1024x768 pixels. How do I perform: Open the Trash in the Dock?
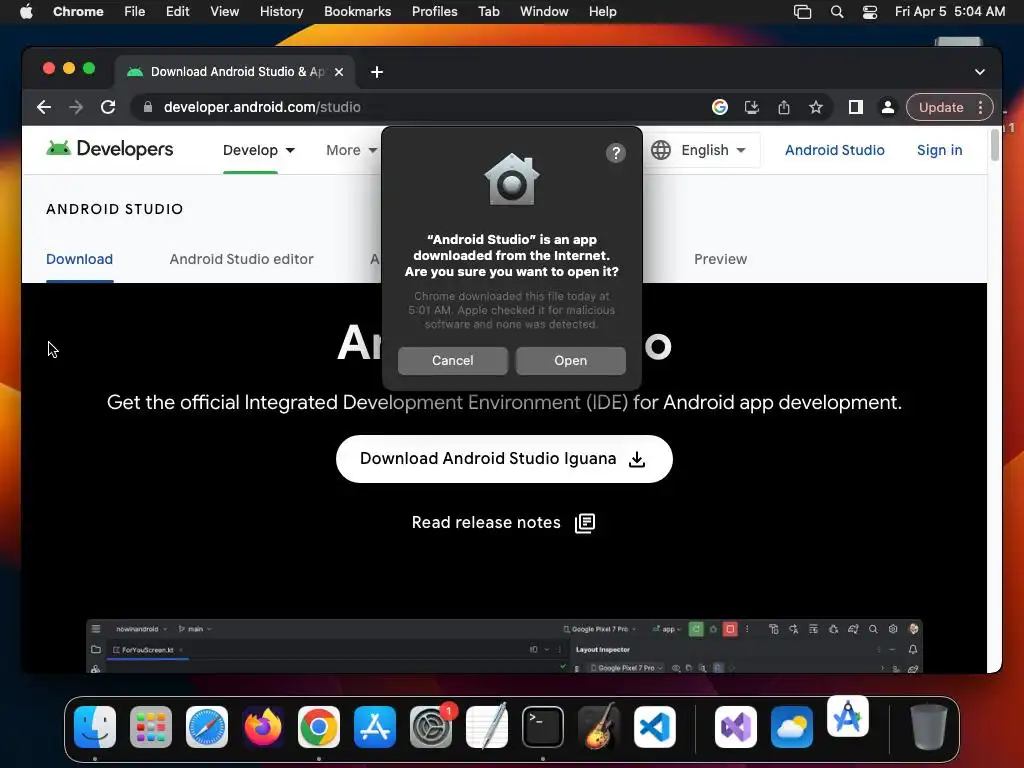tap(928, 727)
